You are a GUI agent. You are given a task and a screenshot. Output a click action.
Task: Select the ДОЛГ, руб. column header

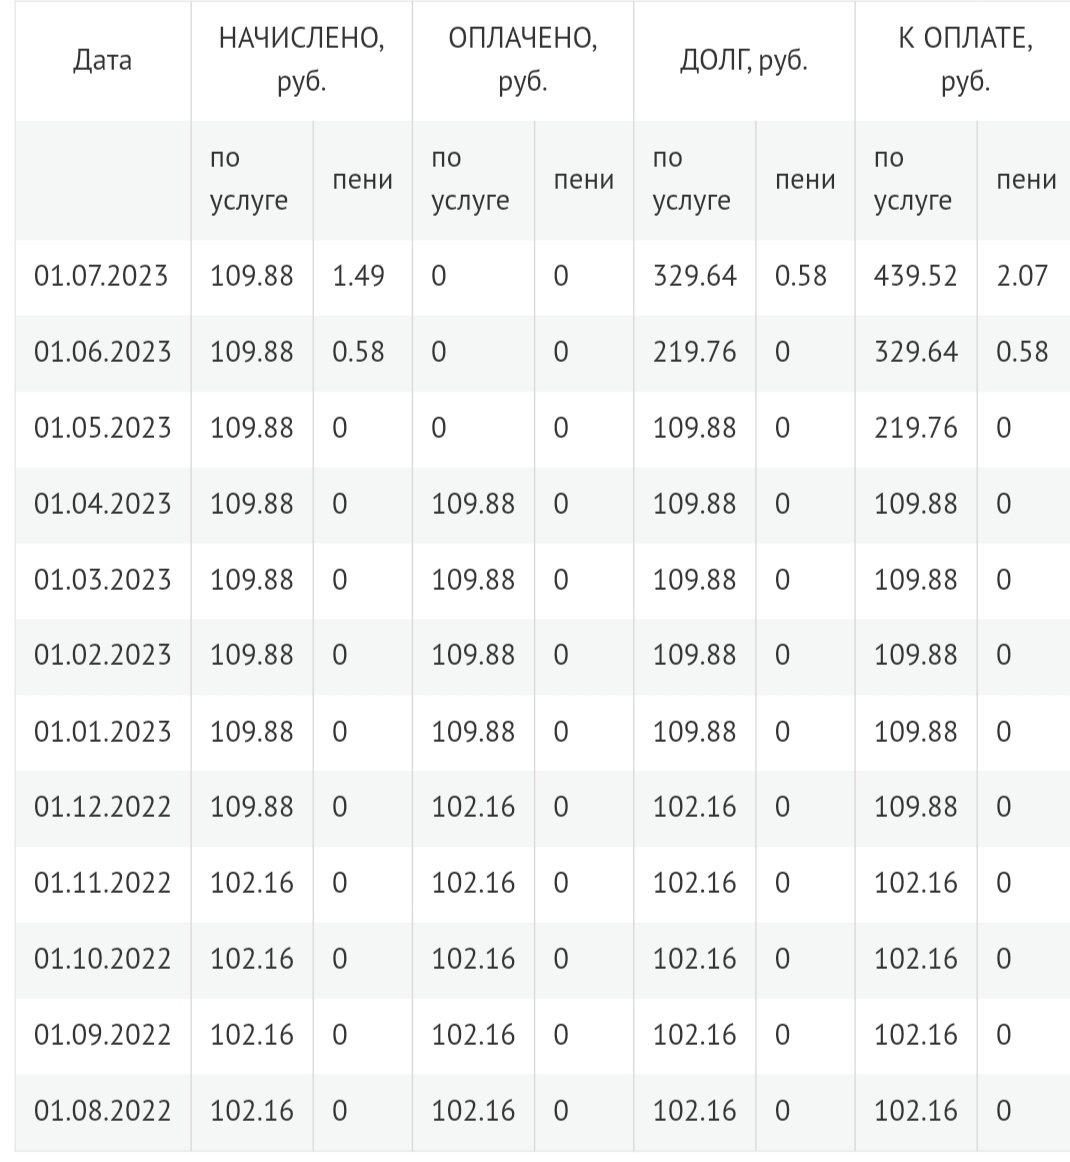tap(743, 60)
